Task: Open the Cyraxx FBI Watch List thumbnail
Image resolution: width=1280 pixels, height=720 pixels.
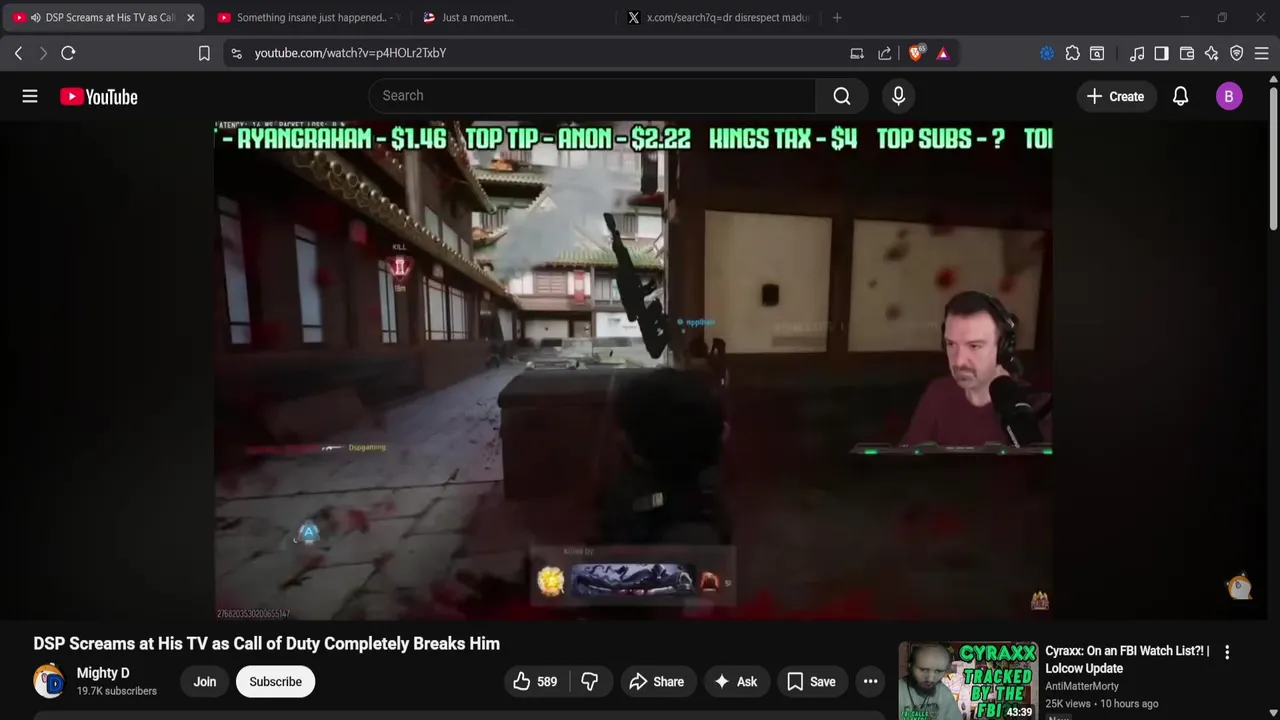Action: [967, 681]
